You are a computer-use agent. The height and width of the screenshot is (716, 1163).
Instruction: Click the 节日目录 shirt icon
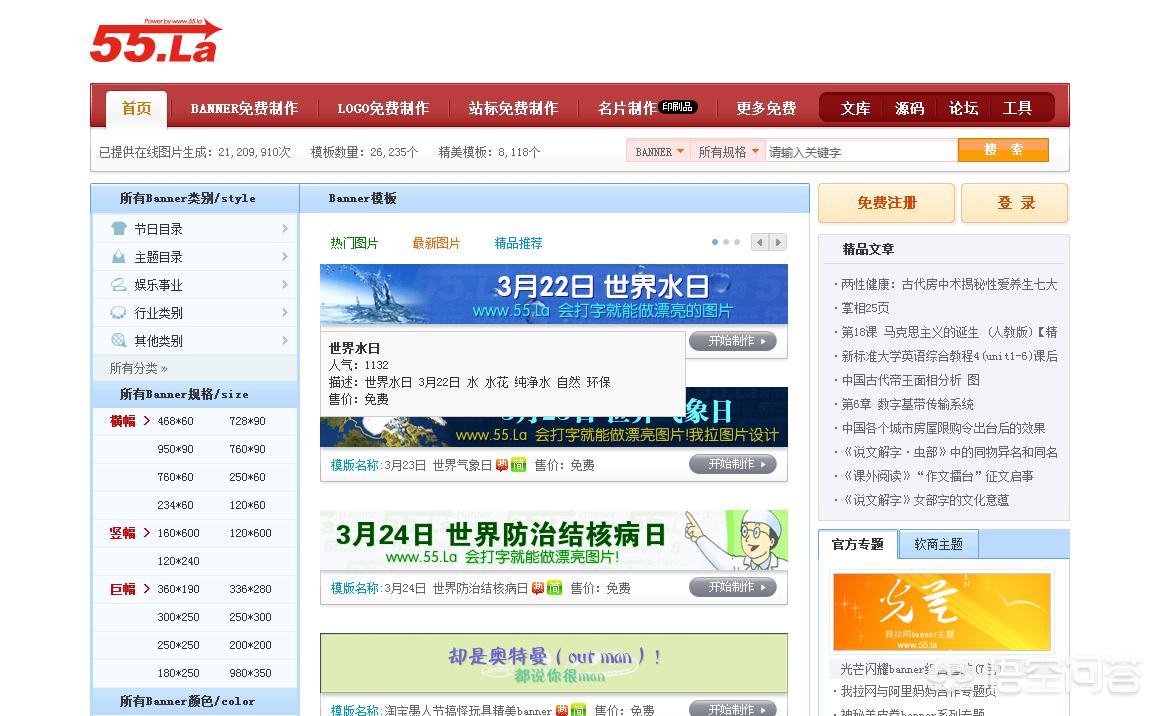pos(118,228)
